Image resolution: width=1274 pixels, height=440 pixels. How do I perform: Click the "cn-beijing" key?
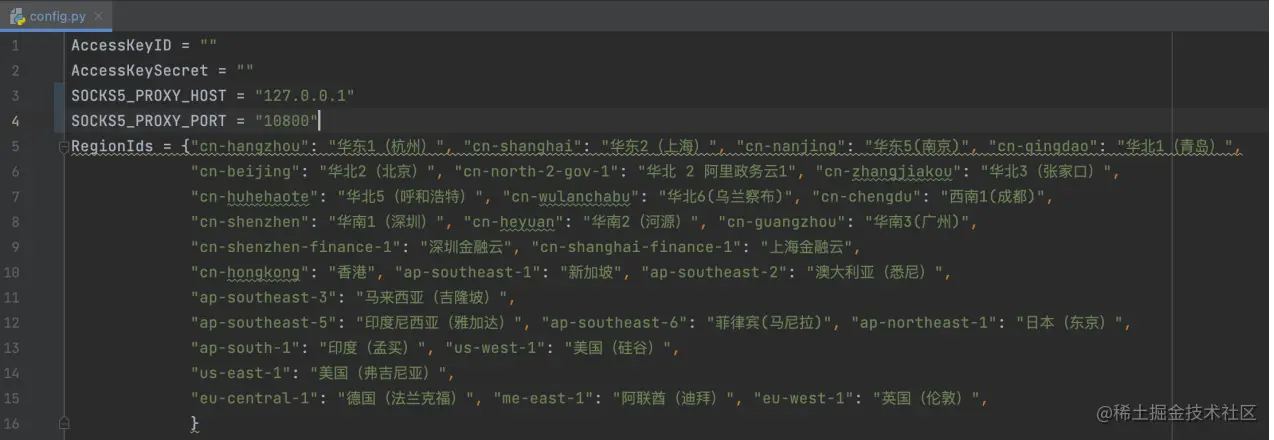coord(245,172)
